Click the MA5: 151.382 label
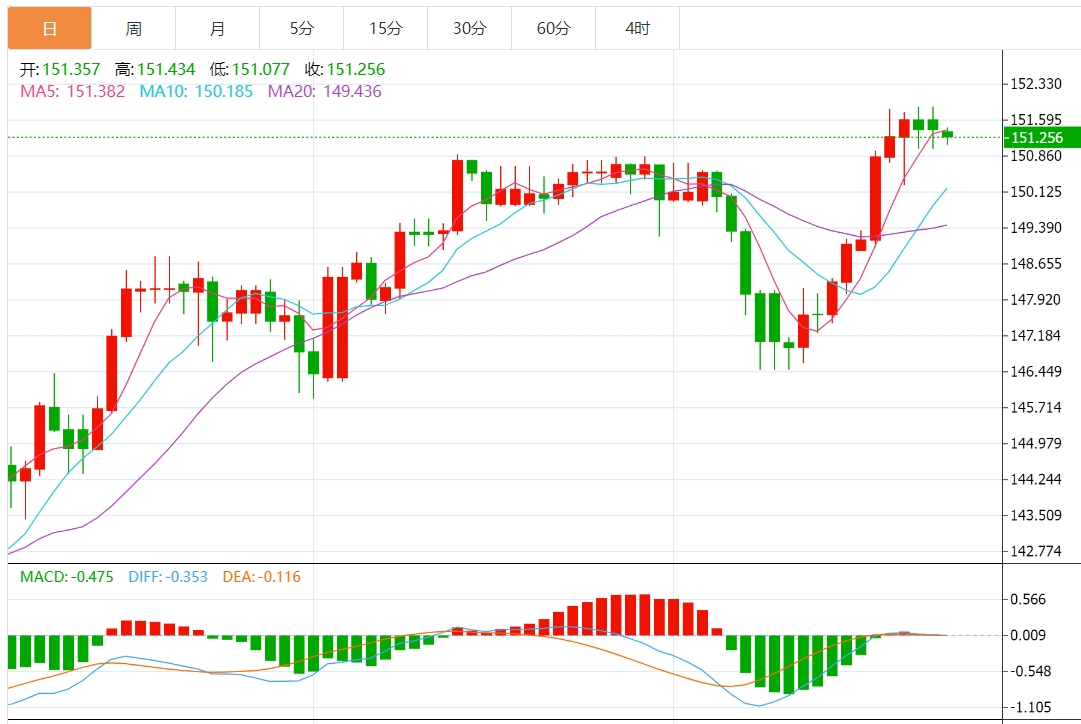The height and width of the screenshot is (724, 1081). click(72, 91)
